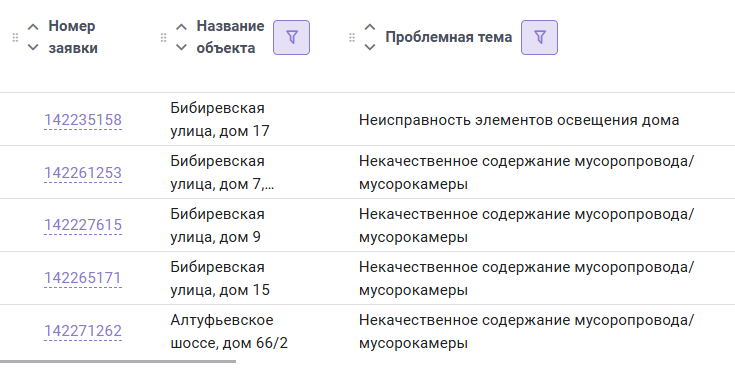Sort Название объекта descending arrow
735x376 pixels.
coord(181,47)
